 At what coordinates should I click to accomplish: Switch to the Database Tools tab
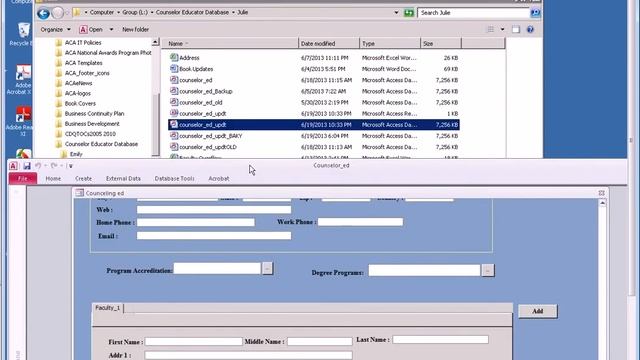[x=174, y=179]
